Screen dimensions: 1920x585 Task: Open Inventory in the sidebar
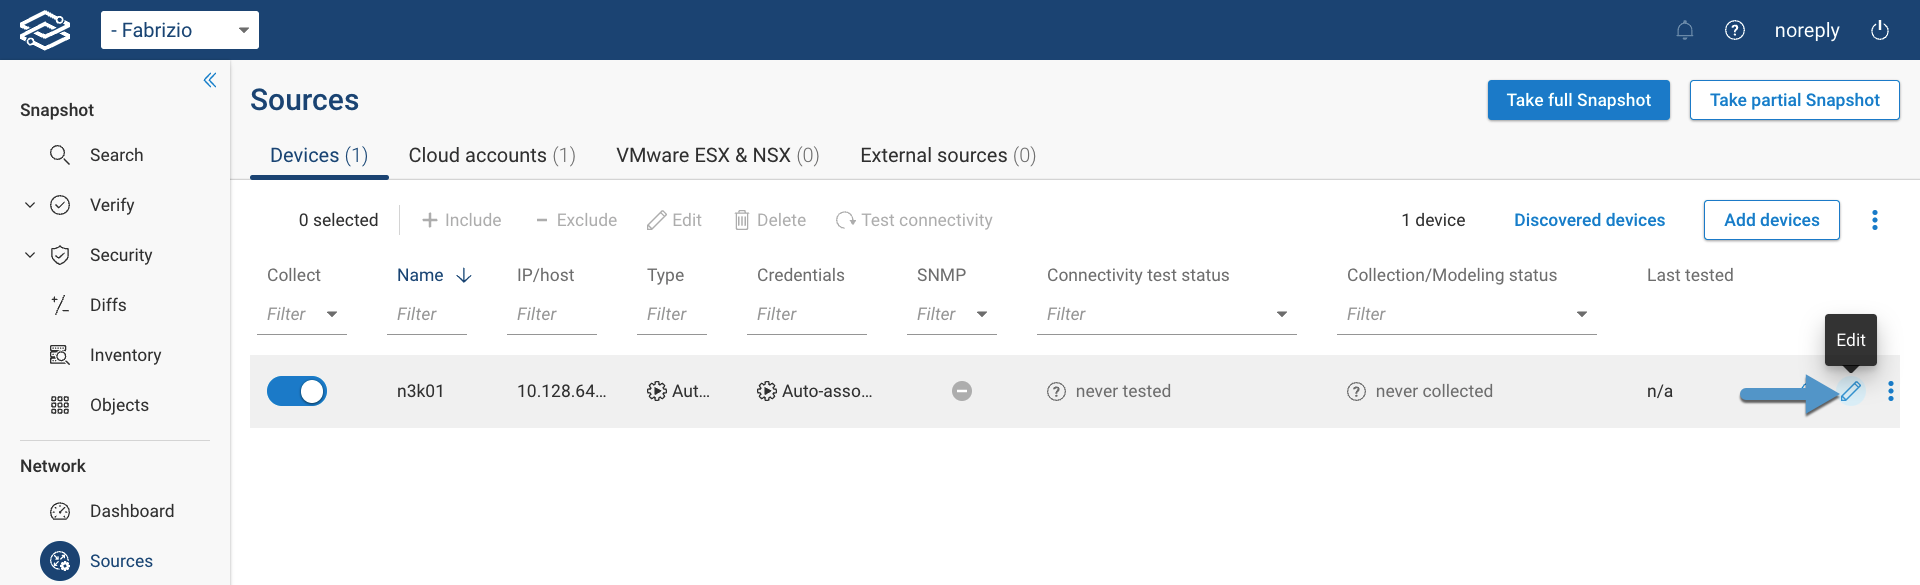(125, 355)
